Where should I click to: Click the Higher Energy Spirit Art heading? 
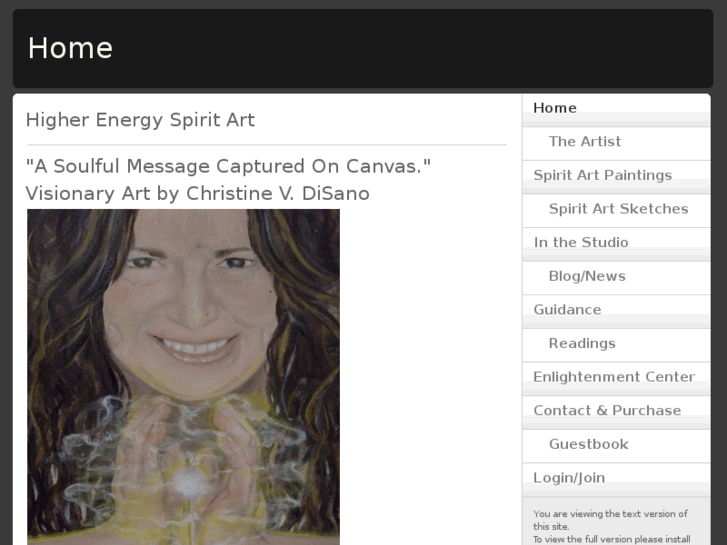[x=140, y=120]
